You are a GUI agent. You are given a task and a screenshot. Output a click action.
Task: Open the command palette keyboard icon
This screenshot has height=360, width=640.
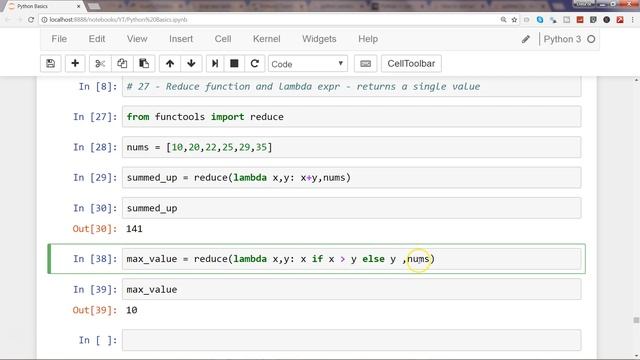(365, 64)
